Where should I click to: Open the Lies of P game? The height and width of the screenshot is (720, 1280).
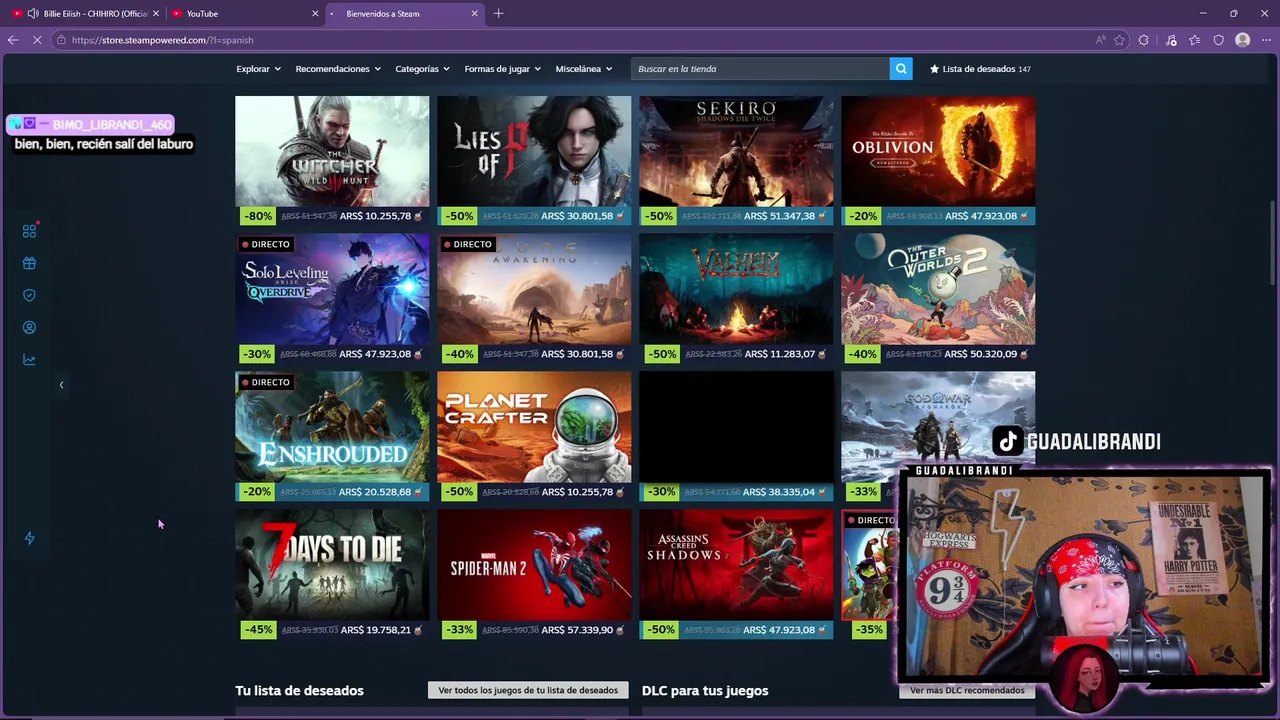tap(534, 151)
